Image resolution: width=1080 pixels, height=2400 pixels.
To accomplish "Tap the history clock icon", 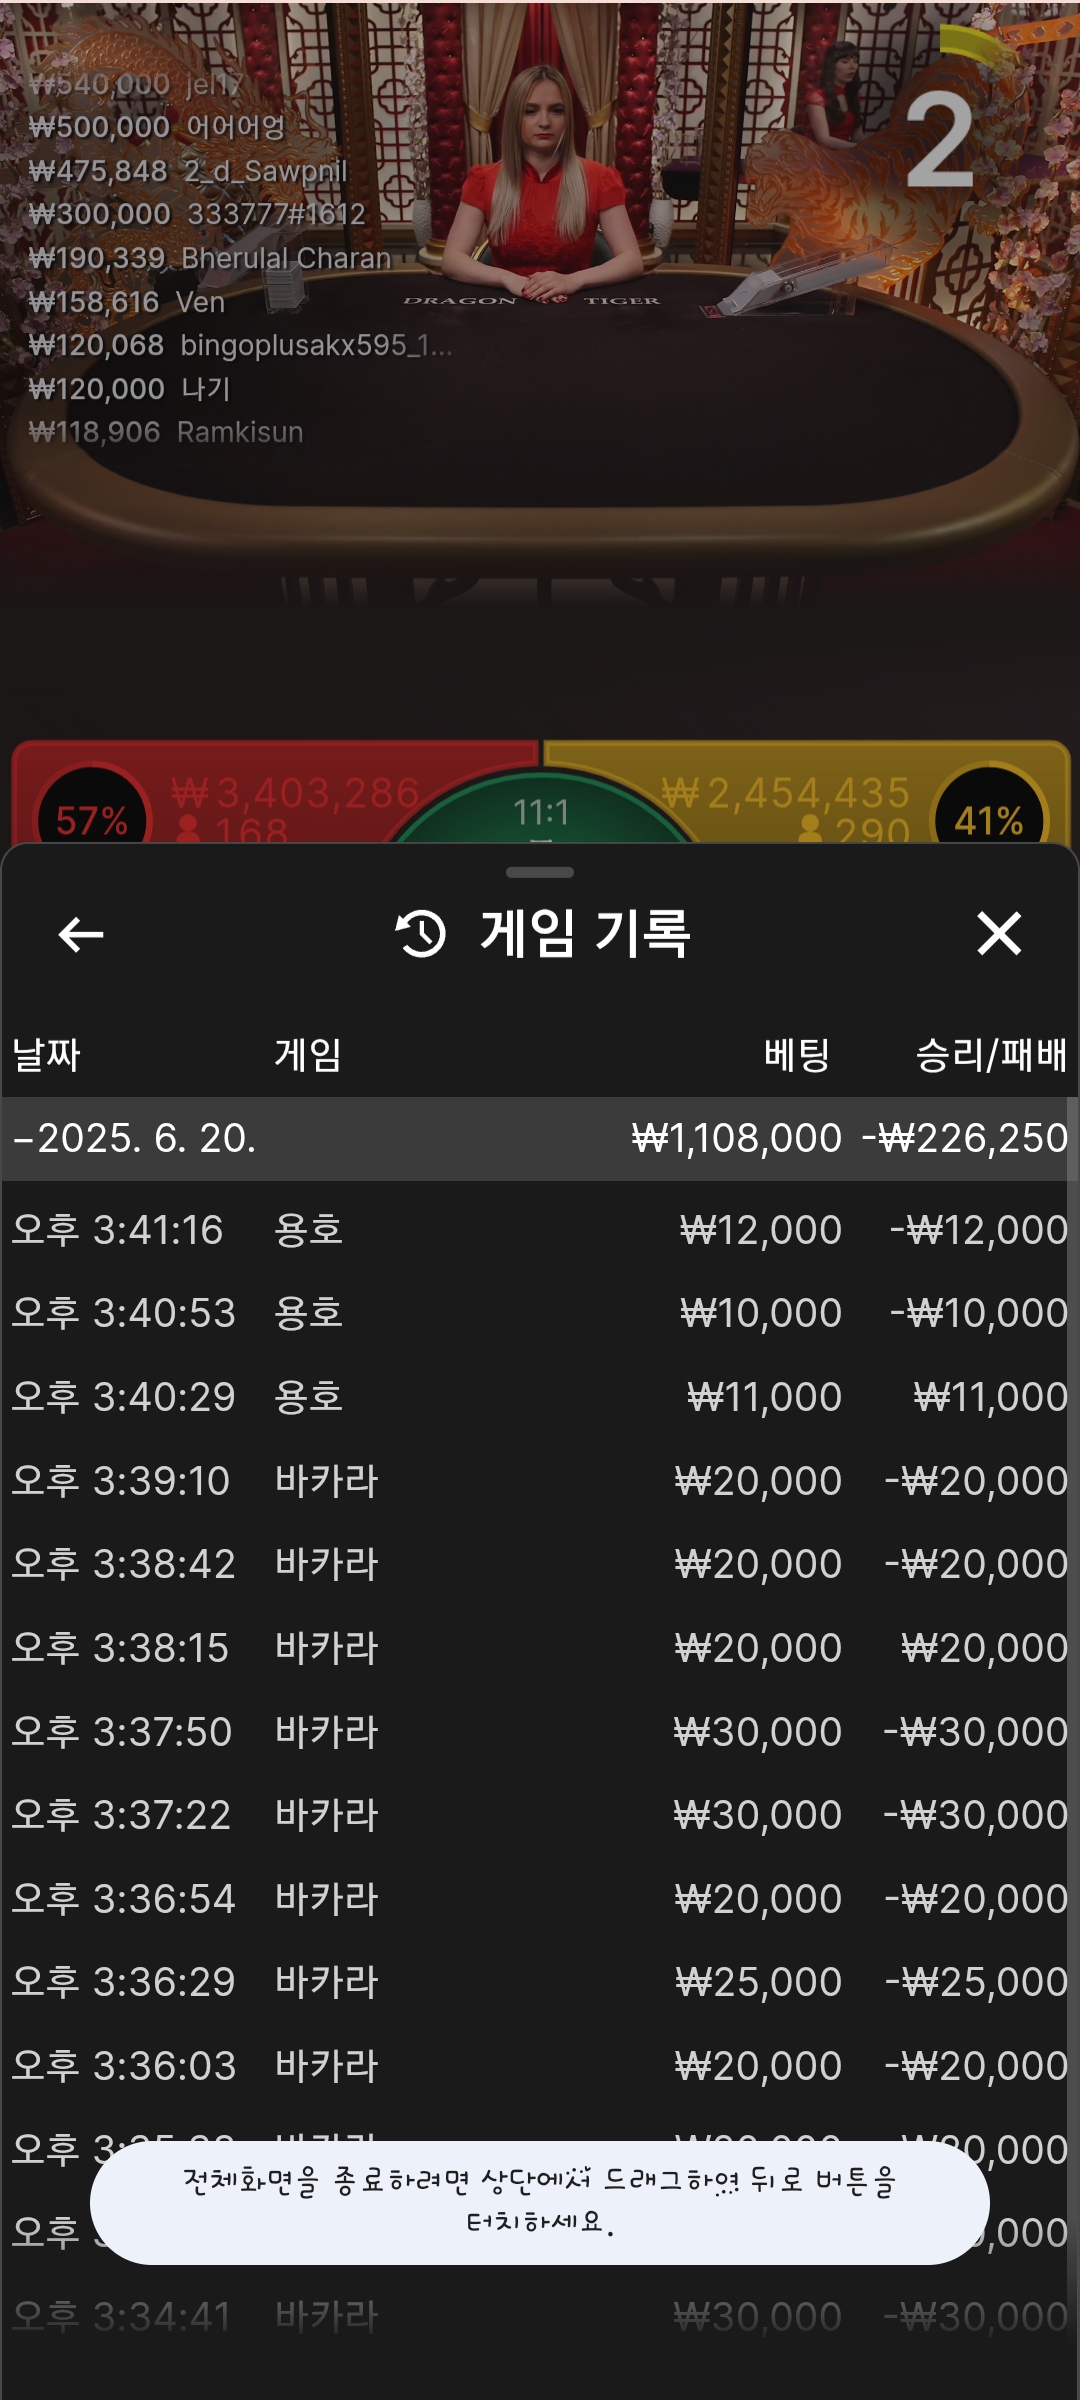I will pyautogui.click(x=421, y=934).
